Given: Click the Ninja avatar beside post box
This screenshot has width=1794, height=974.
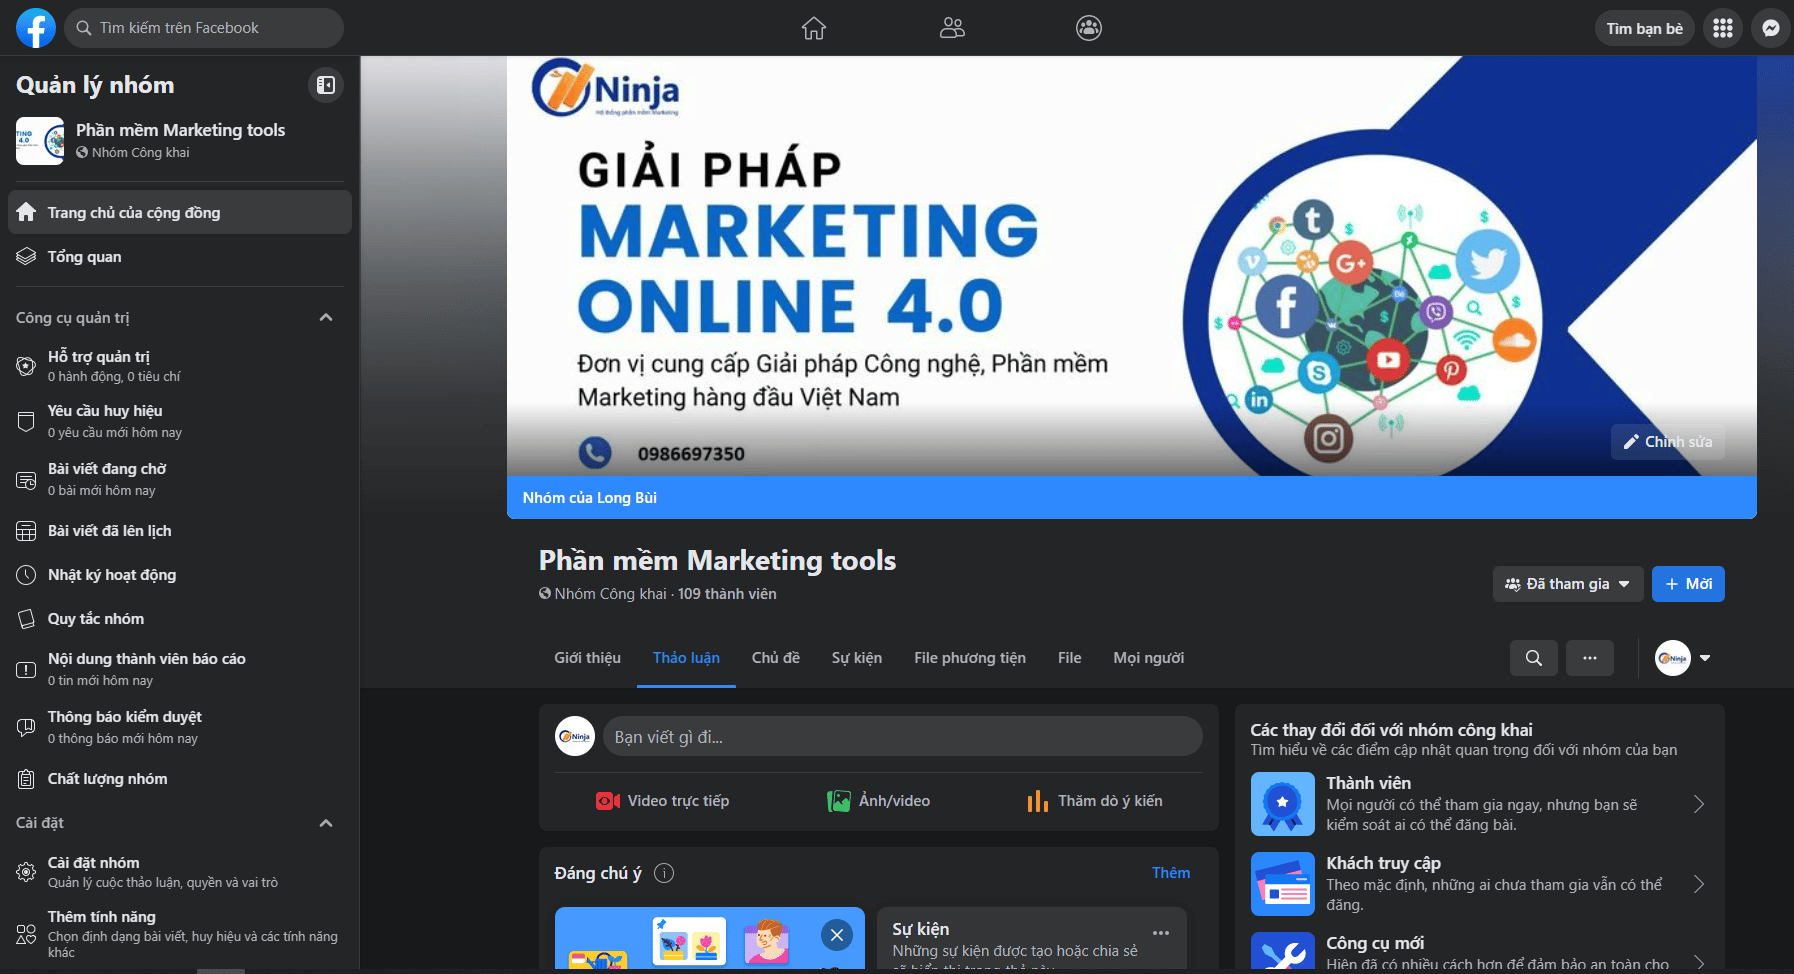Looking at the screenshot, I should 575,736.
